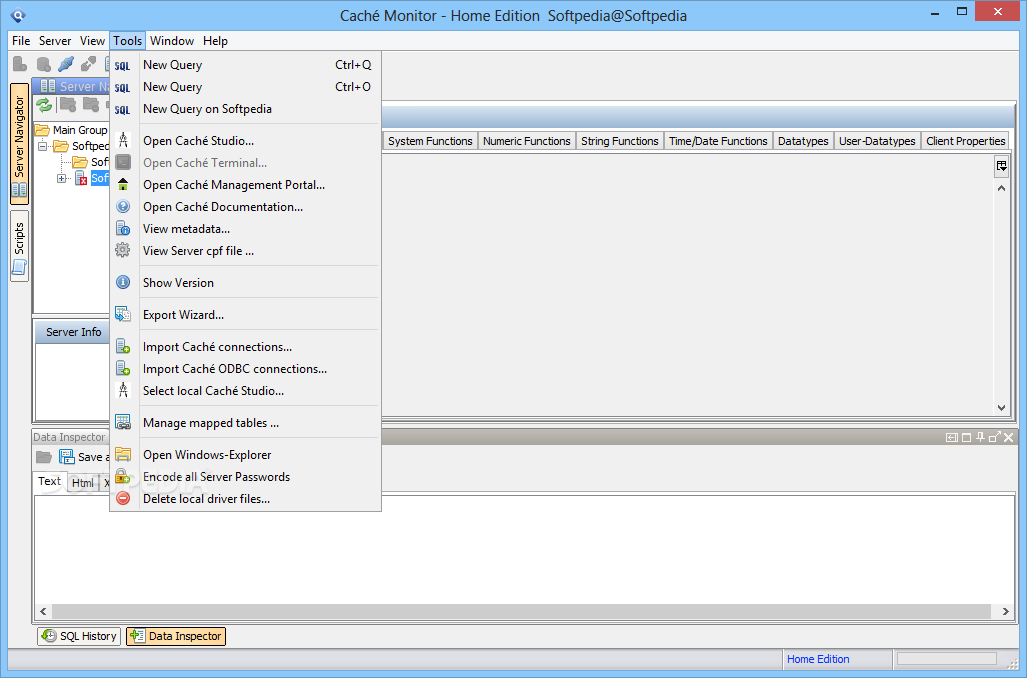Click the gray disconnect plug icon
This screenshot has height=678, width=1027.
(88, 64)
